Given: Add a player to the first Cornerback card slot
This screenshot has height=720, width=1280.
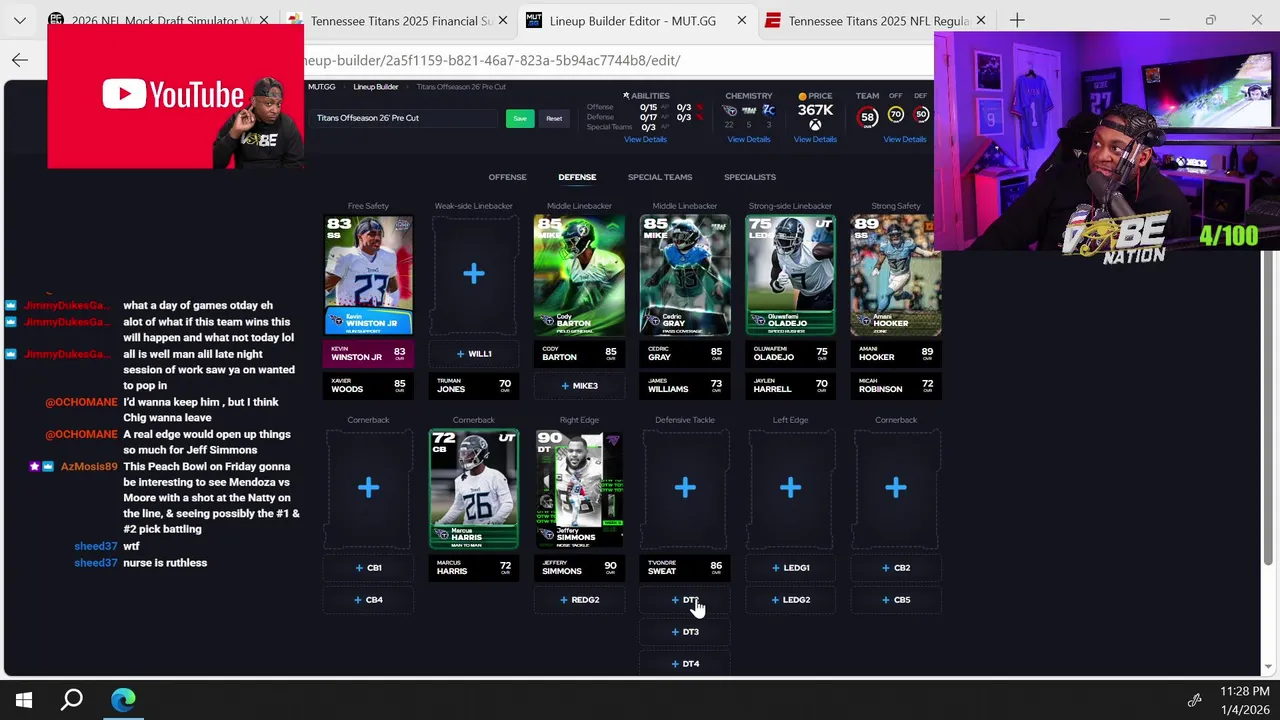Looking at the screenshot, I should pos(368,488).
